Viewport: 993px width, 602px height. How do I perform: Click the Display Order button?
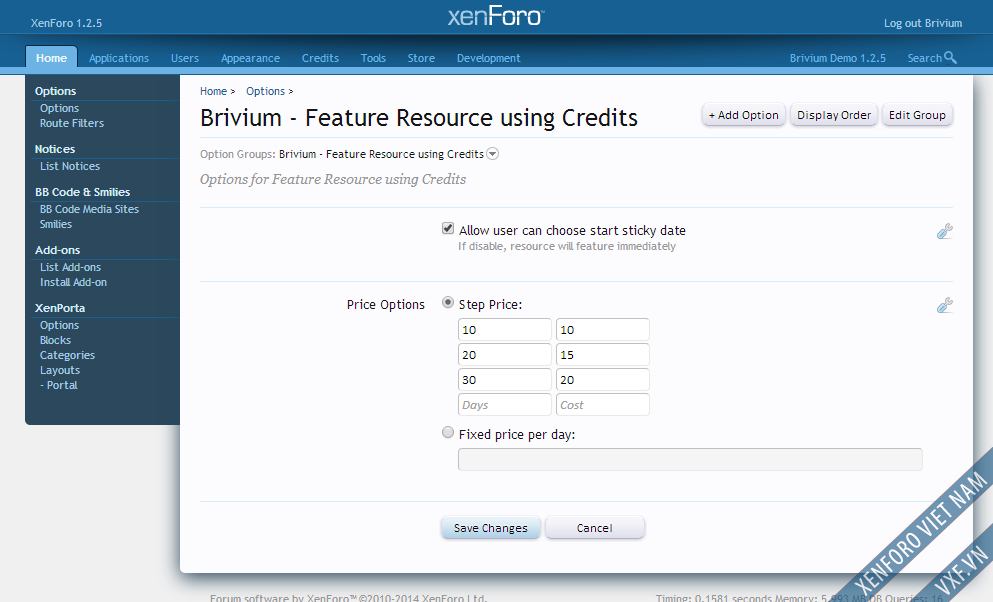(833, 115)
